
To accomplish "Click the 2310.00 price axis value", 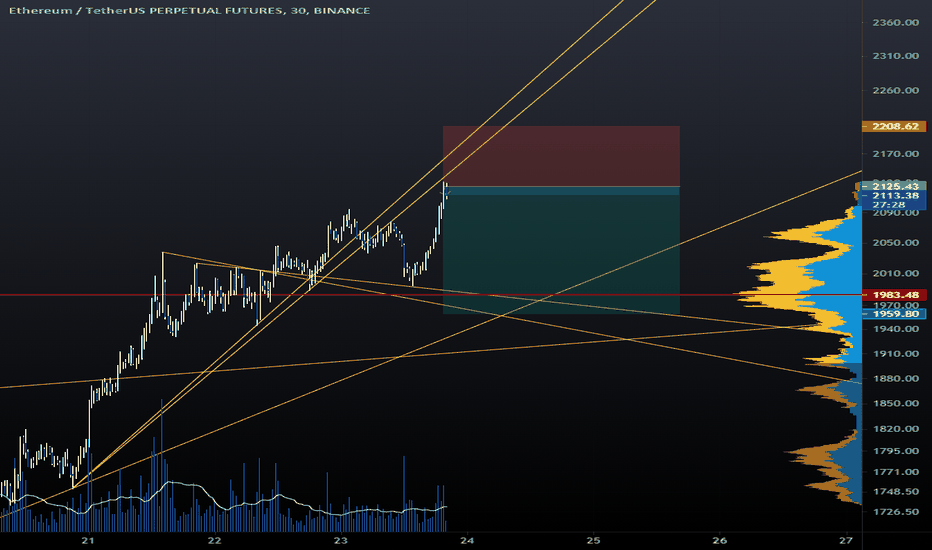I will tap(896, 56).
